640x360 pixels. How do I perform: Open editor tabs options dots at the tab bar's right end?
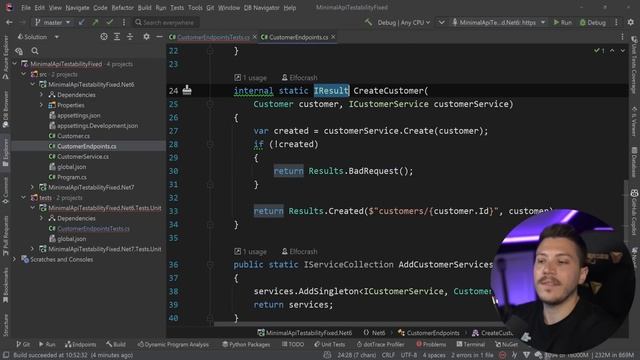click(x=622, y=37)
